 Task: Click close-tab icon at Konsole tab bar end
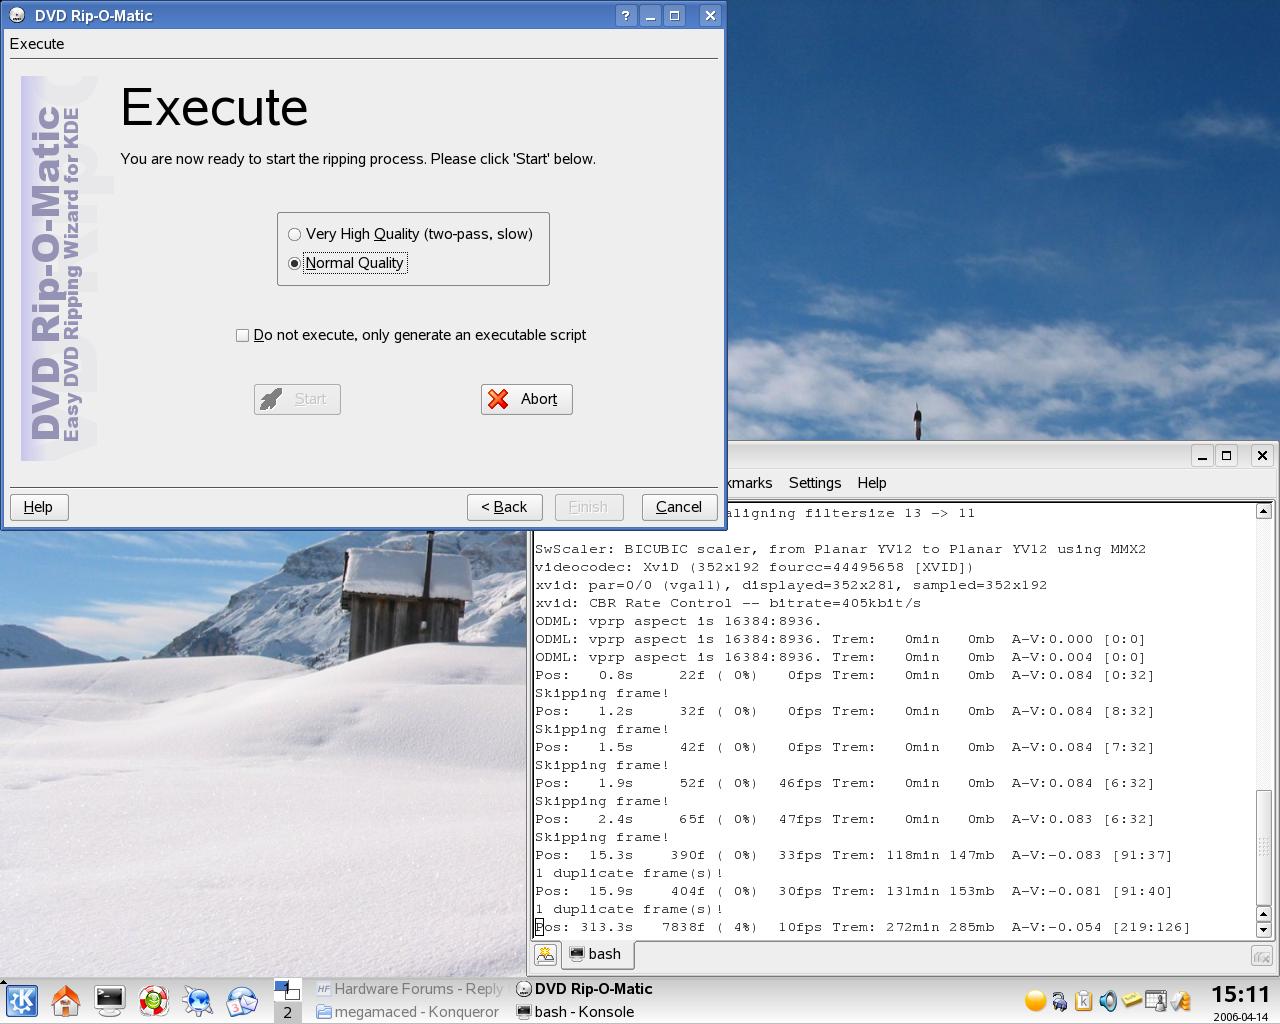(1261, 956)
